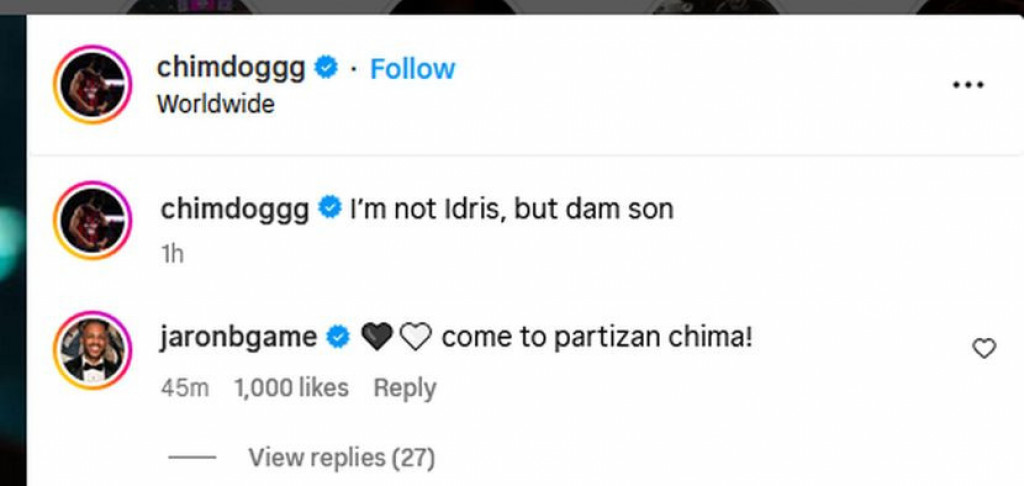Click the chimdoggg username in the caption

234,209
